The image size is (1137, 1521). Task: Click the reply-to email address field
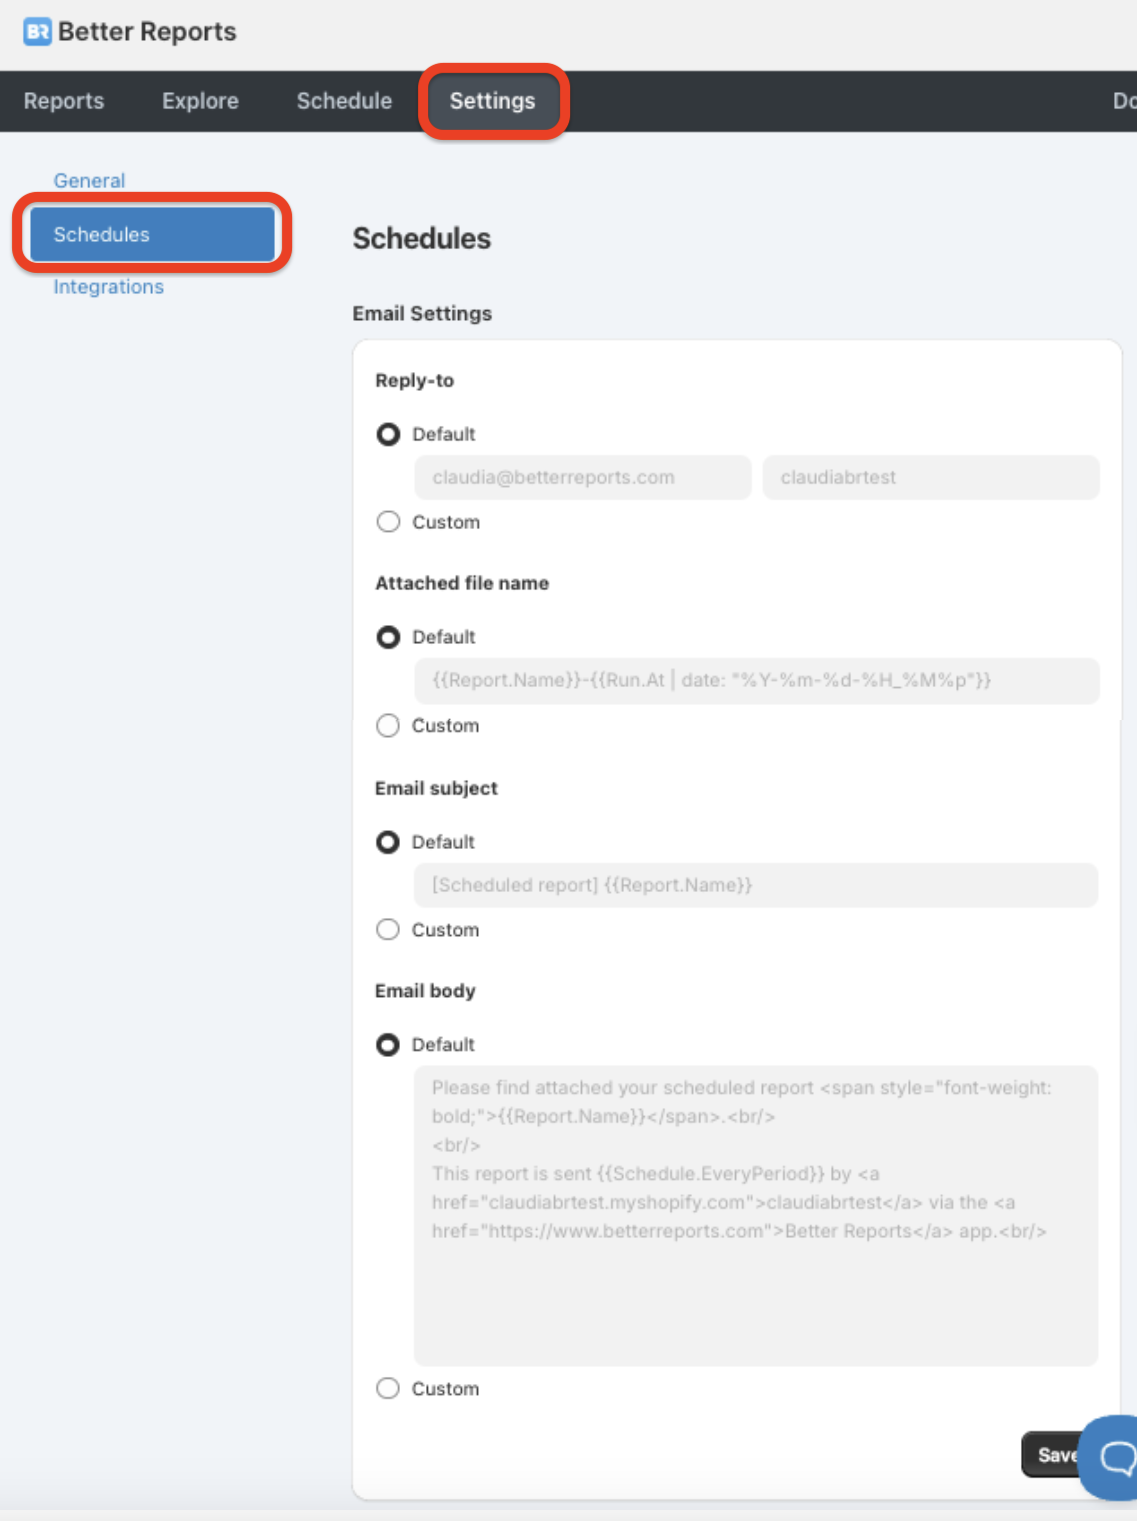[x=582, y=478]
